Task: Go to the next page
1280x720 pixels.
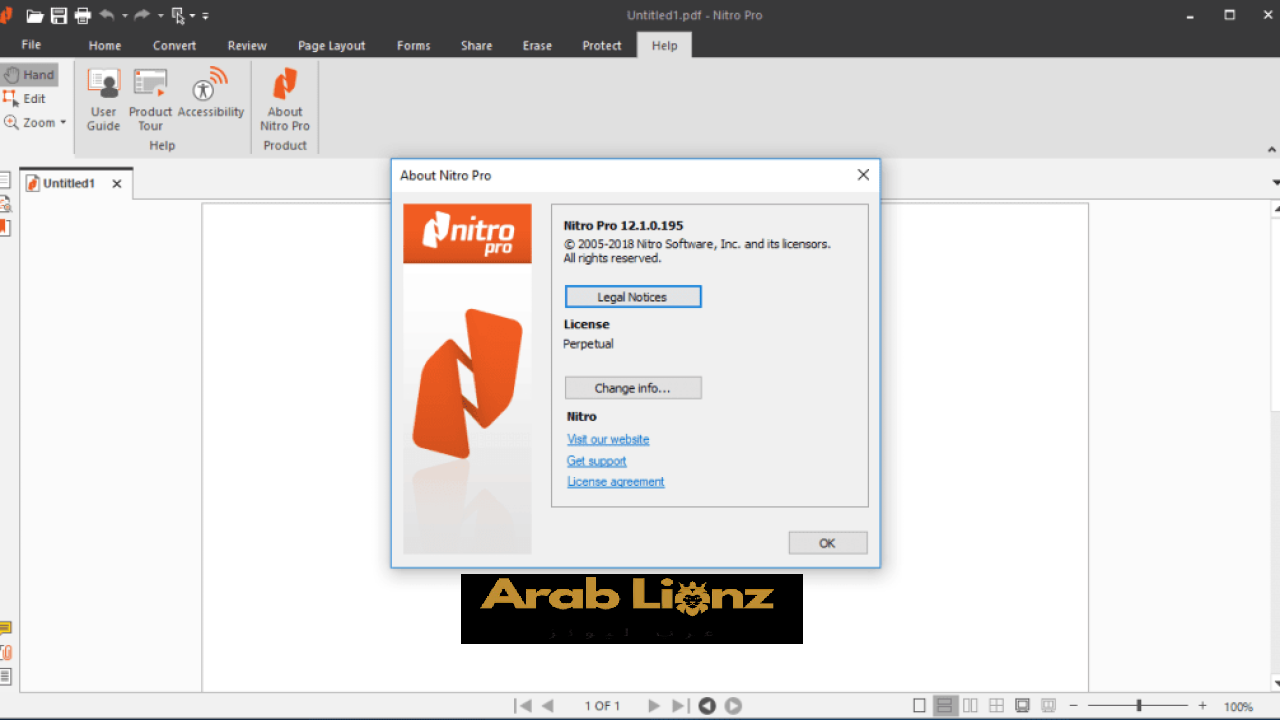Action: (x=654, y=706)
